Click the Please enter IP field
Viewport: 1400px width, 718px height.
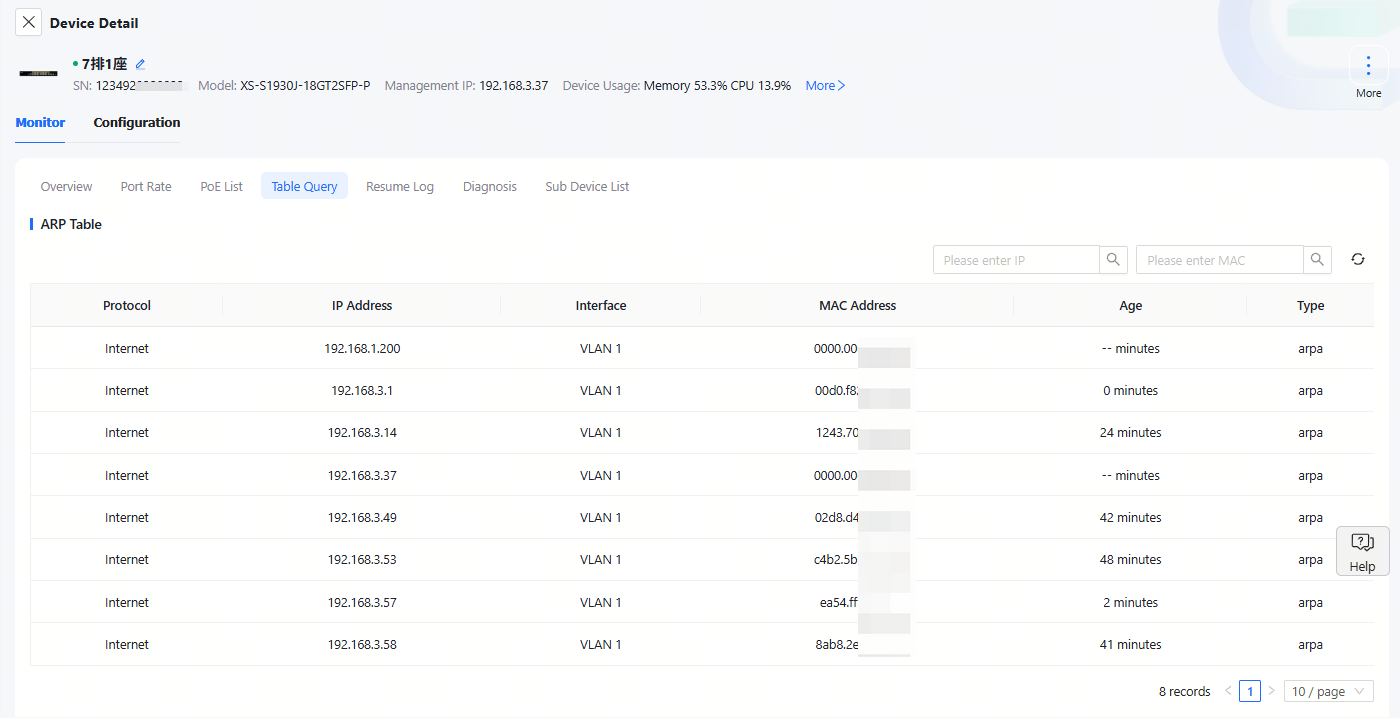[1015, 260]
